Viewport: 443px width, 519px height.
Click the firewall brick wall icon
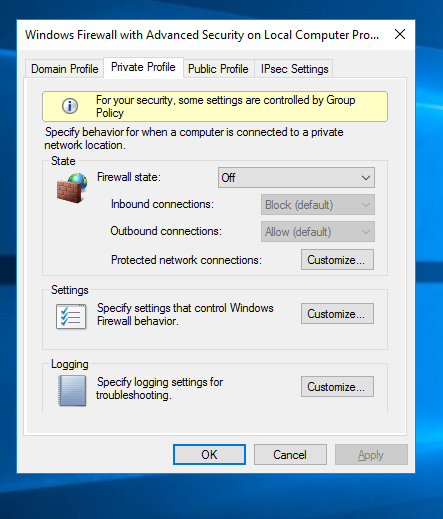(72, 188)
